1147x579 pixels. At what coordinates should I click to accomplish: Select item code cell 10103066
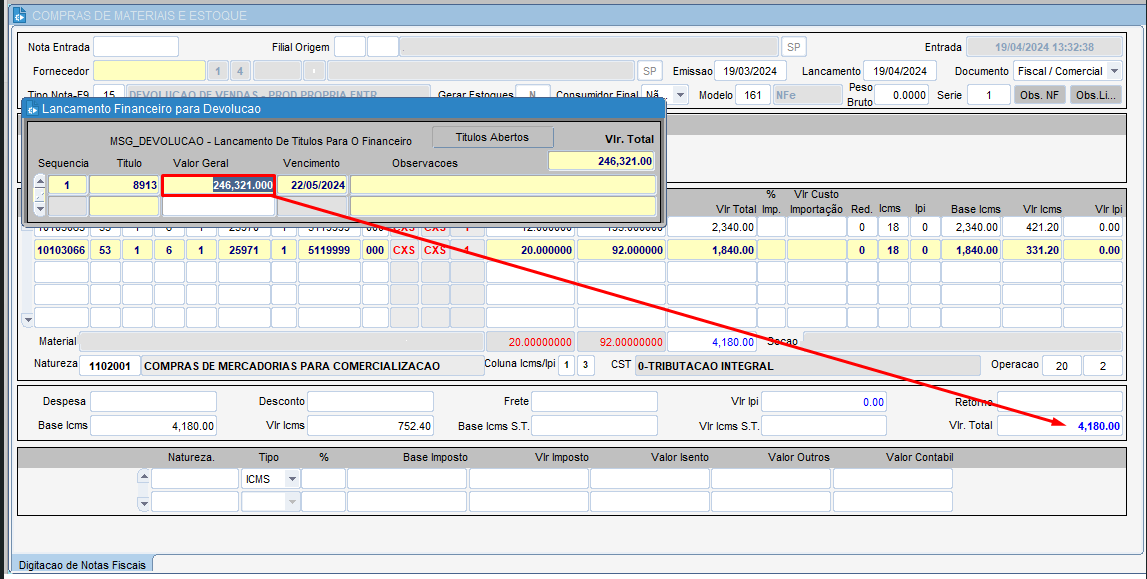(x=61, y=250)
